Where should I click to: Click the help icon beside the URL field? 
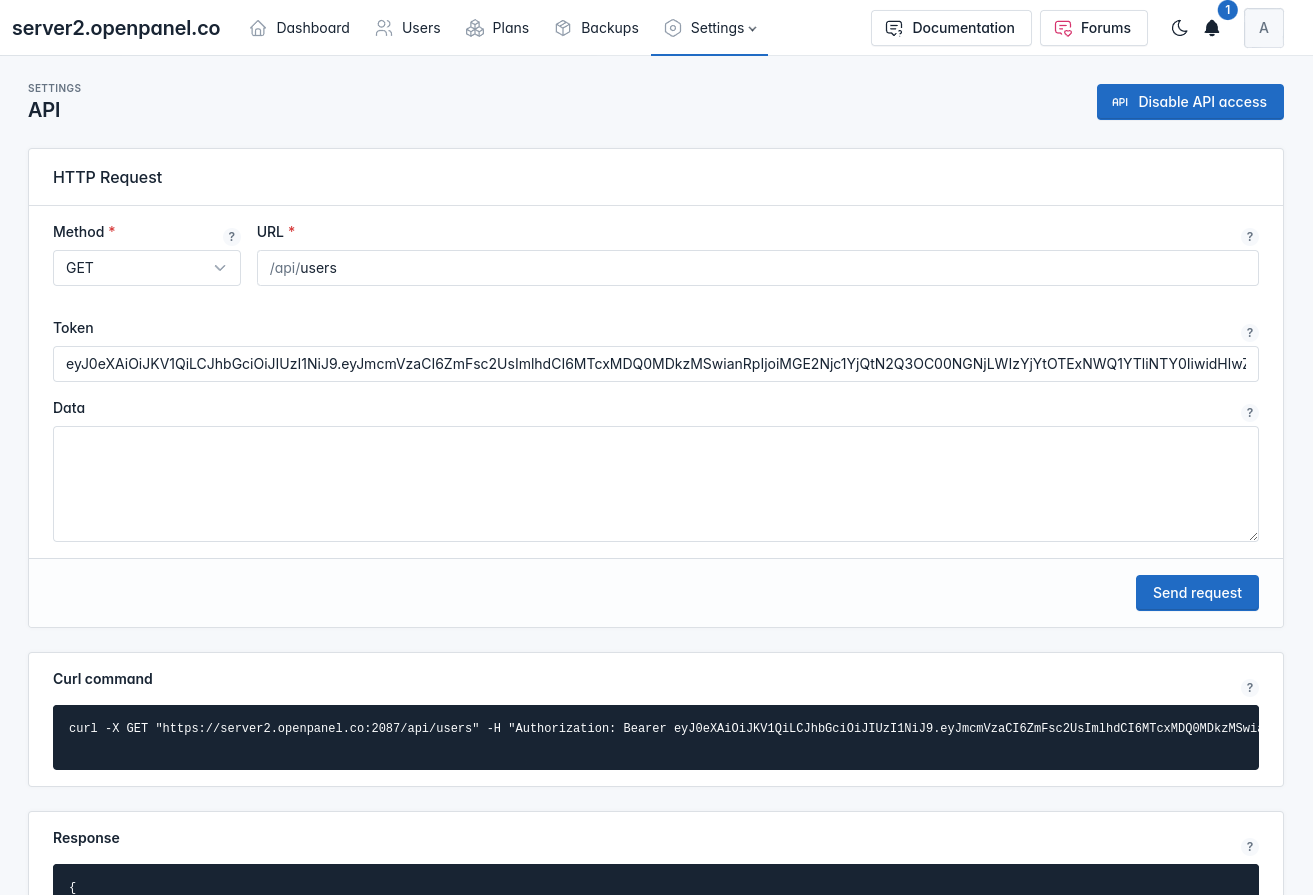point(1249,237)
